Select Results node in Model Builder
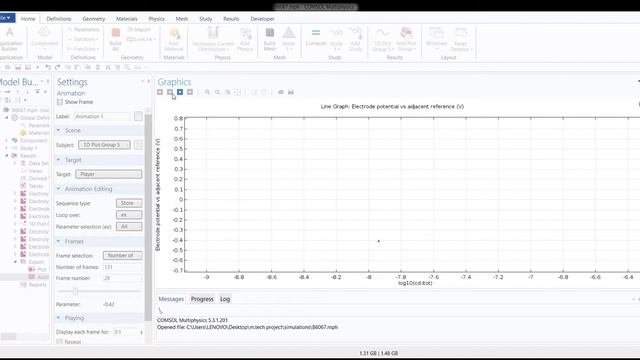This screenshot has height=360, width=640. coord(24,156)
